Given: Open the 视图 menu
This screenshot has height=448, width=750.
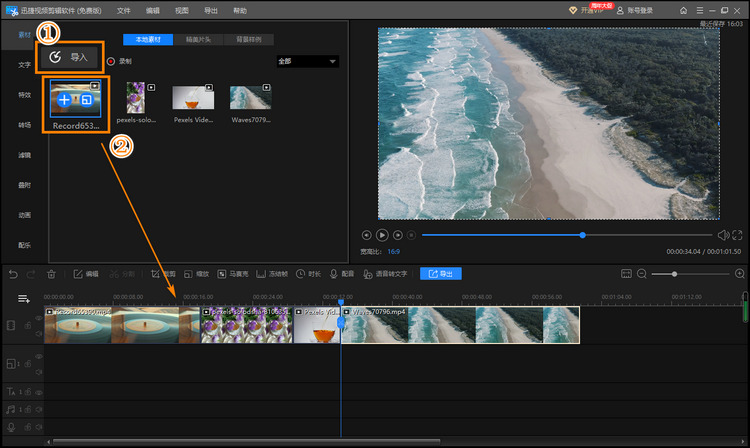Looking at the screenshot, I should tap(182, 11).
